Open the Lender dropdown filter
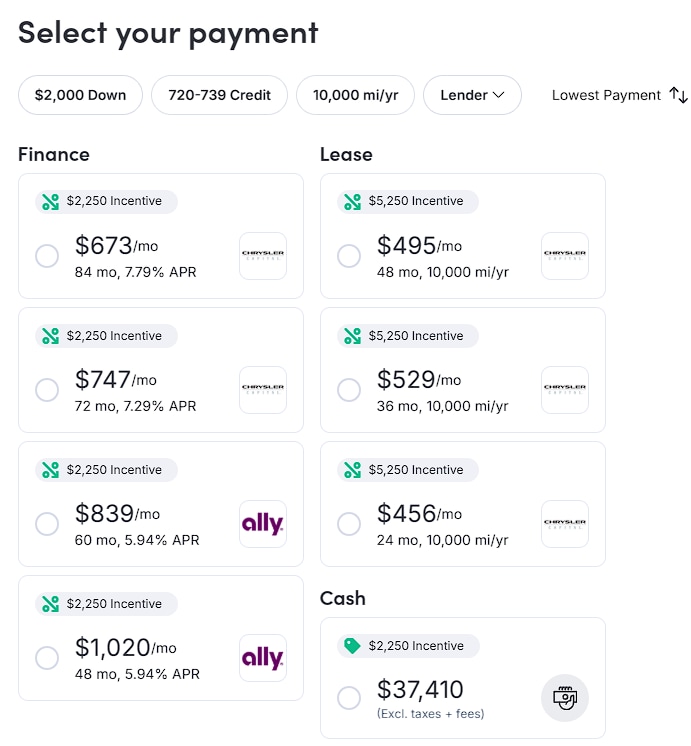 (x=472, y=95)
